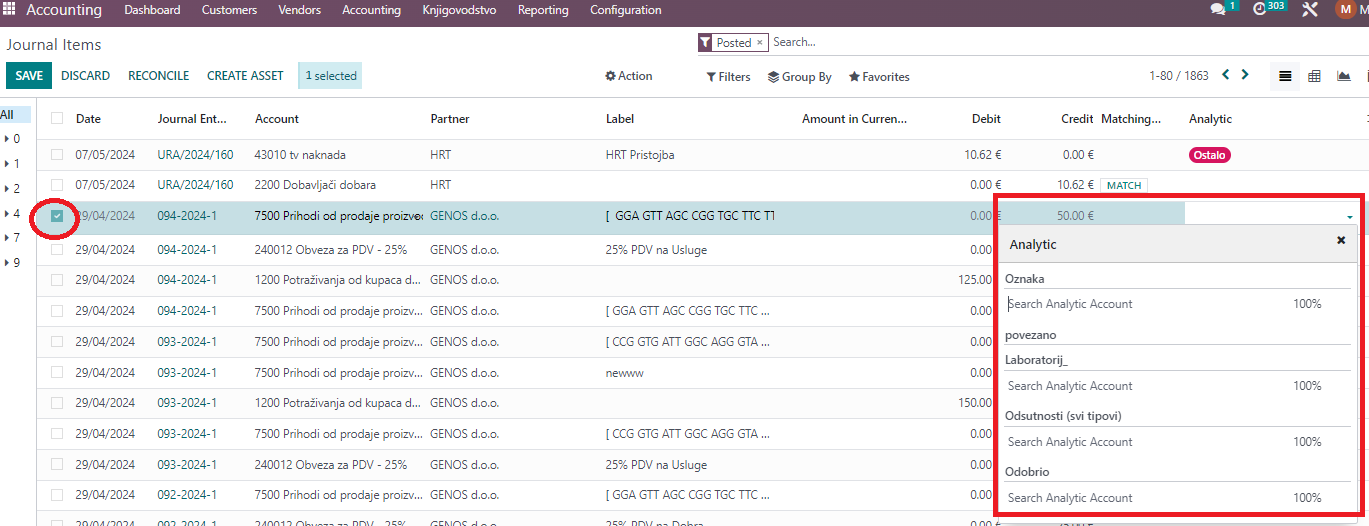Click the SAVE button
The width and height of the screenshot is (1369, 526).
[x=29, y=76]
